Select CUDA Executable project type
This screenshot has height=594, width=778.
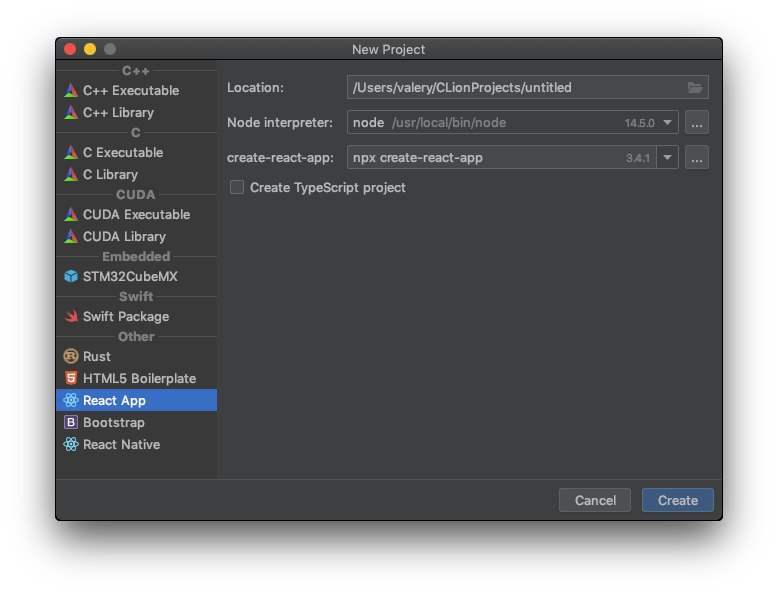coord(136,214)
